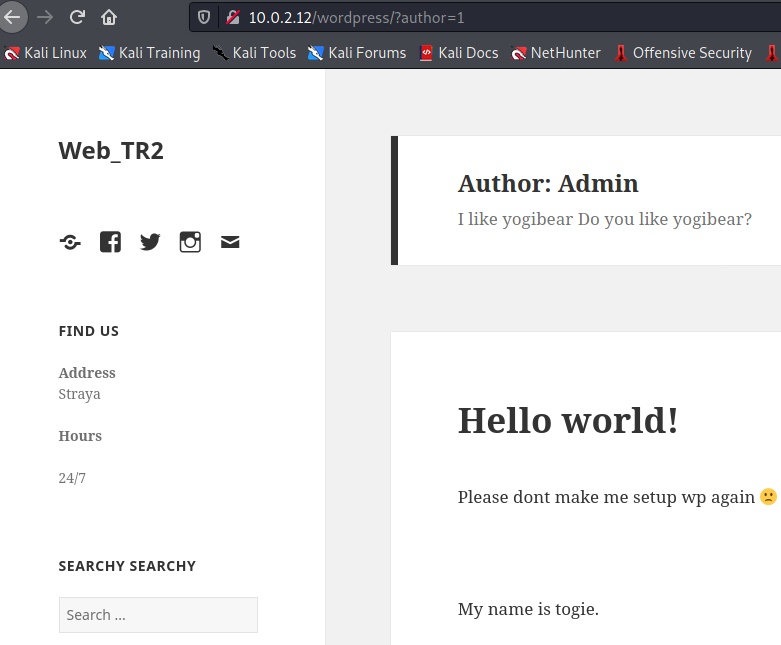This screenshot has width=781, height=645.
Task: Click the FIND US widget heading
Action: pos(89,331)
